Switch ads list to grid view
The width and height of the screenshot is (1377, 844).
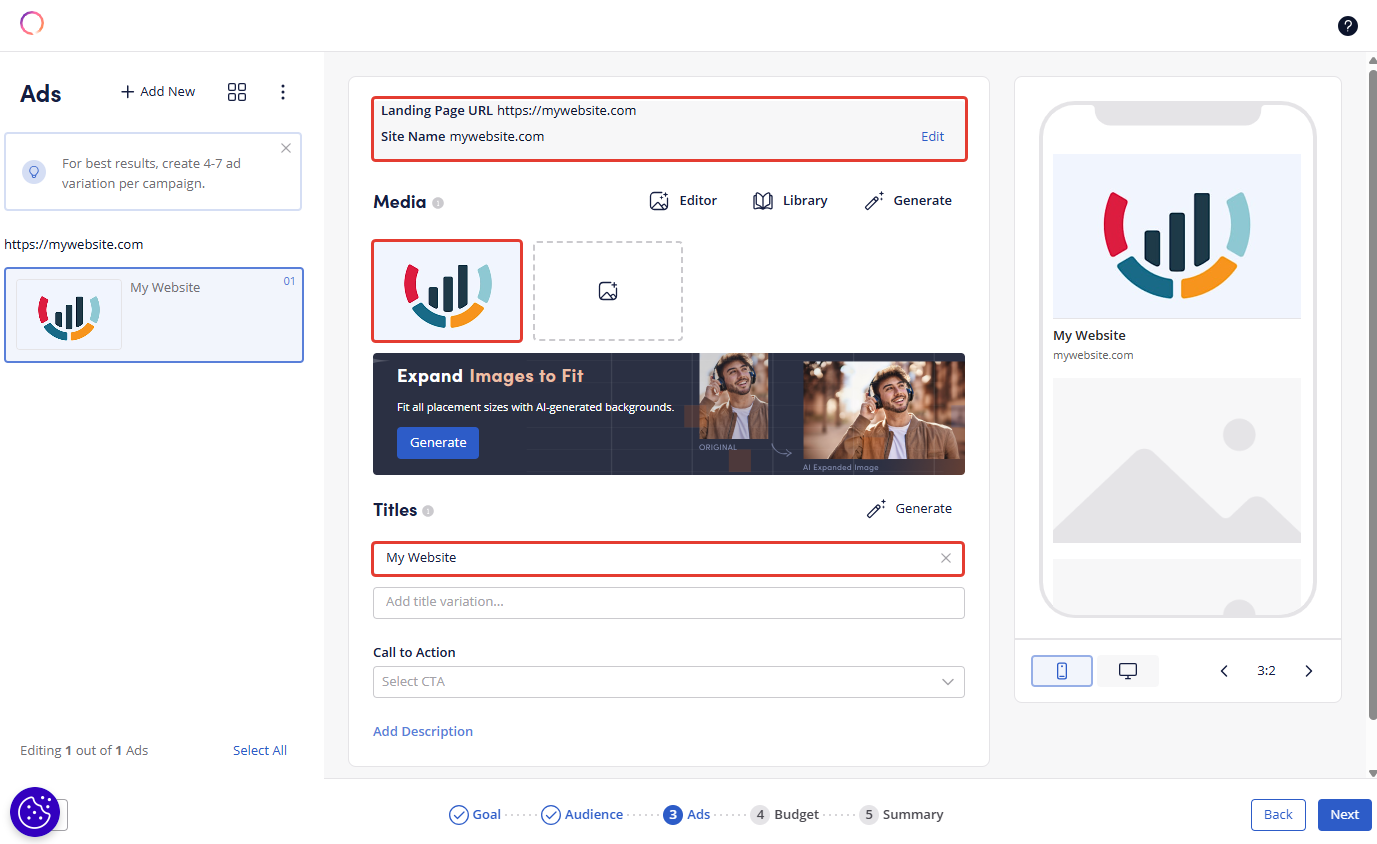tap(237, 92)
